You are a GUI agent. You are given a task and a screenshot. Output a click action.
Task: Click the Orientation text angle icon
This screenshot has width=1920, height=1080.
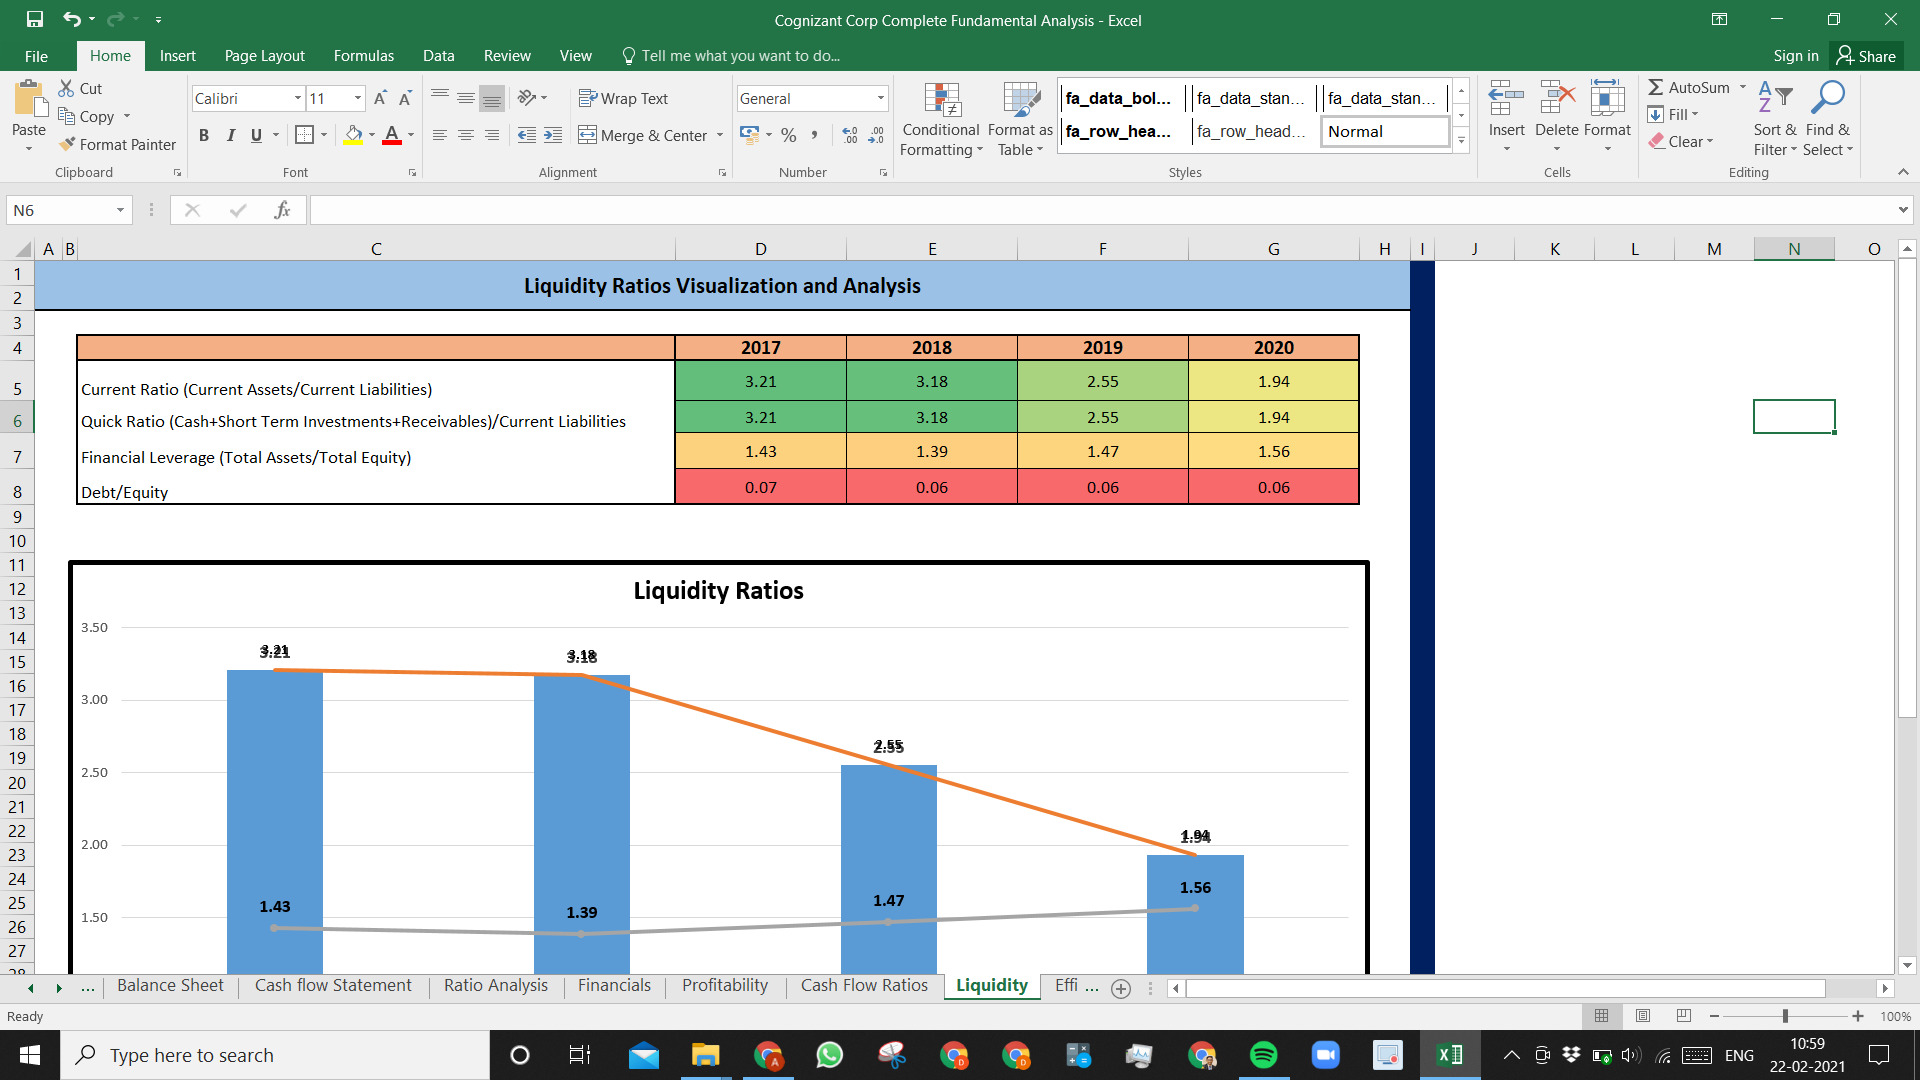pos(527,98)
